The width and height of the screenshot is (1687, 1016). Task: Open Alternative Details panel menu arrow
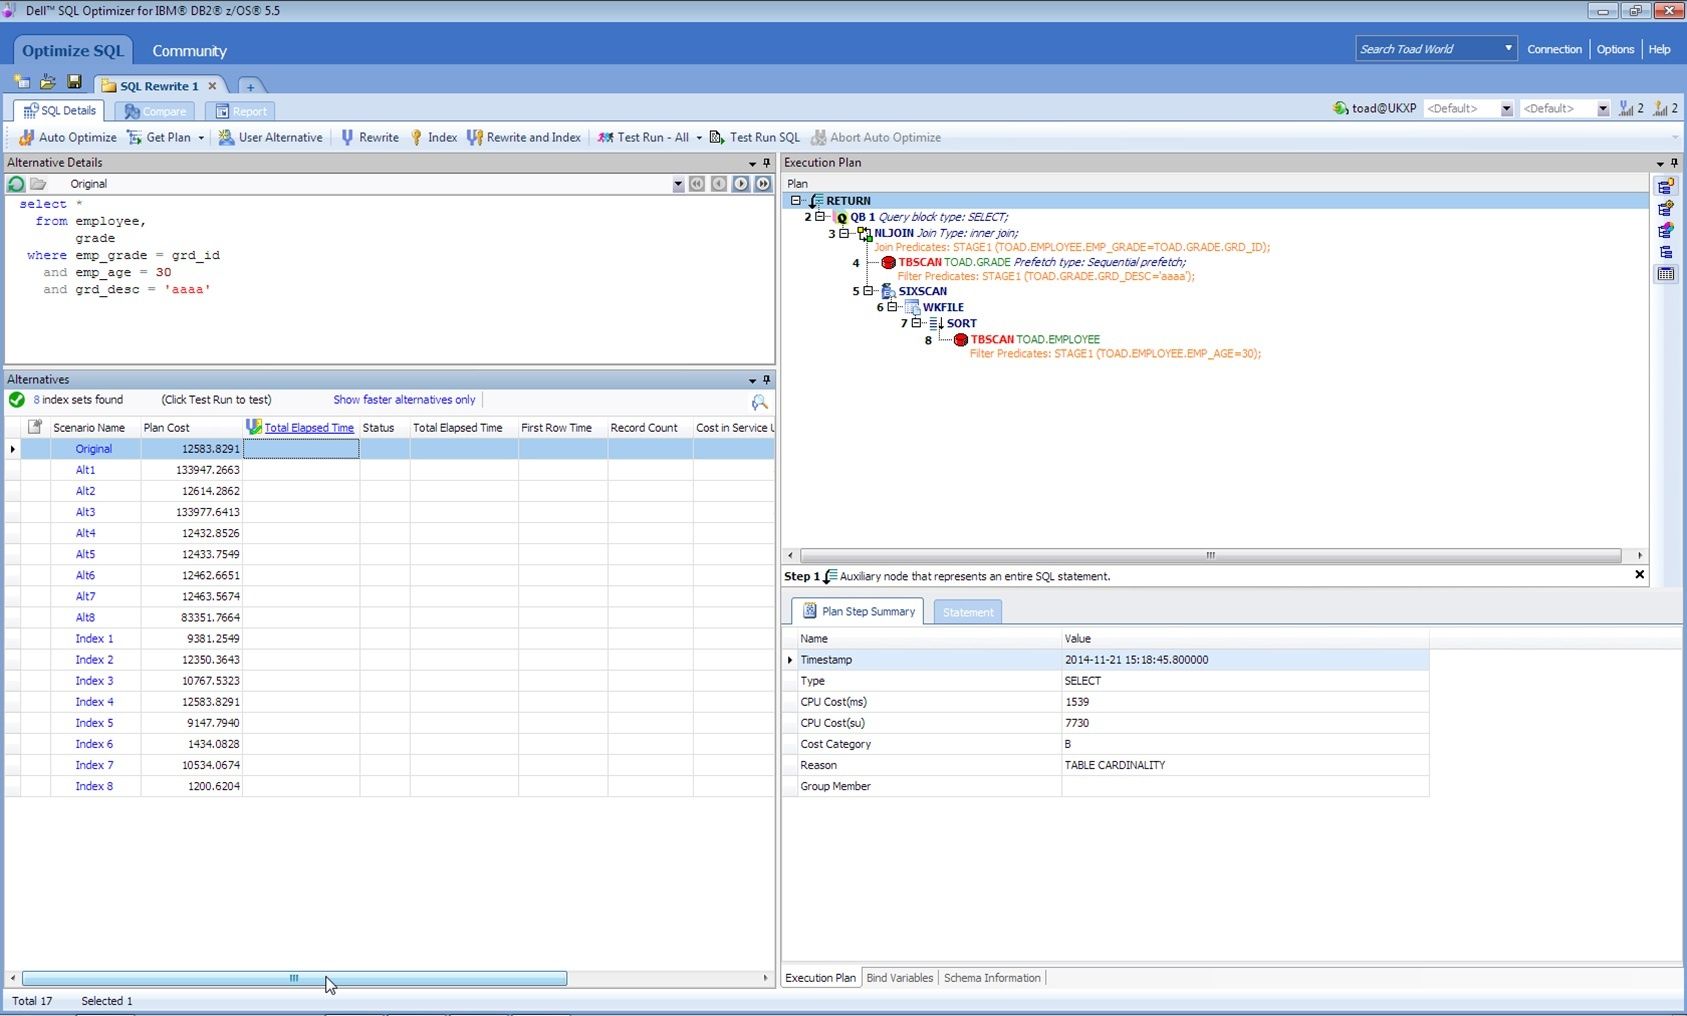click(752, 163)
